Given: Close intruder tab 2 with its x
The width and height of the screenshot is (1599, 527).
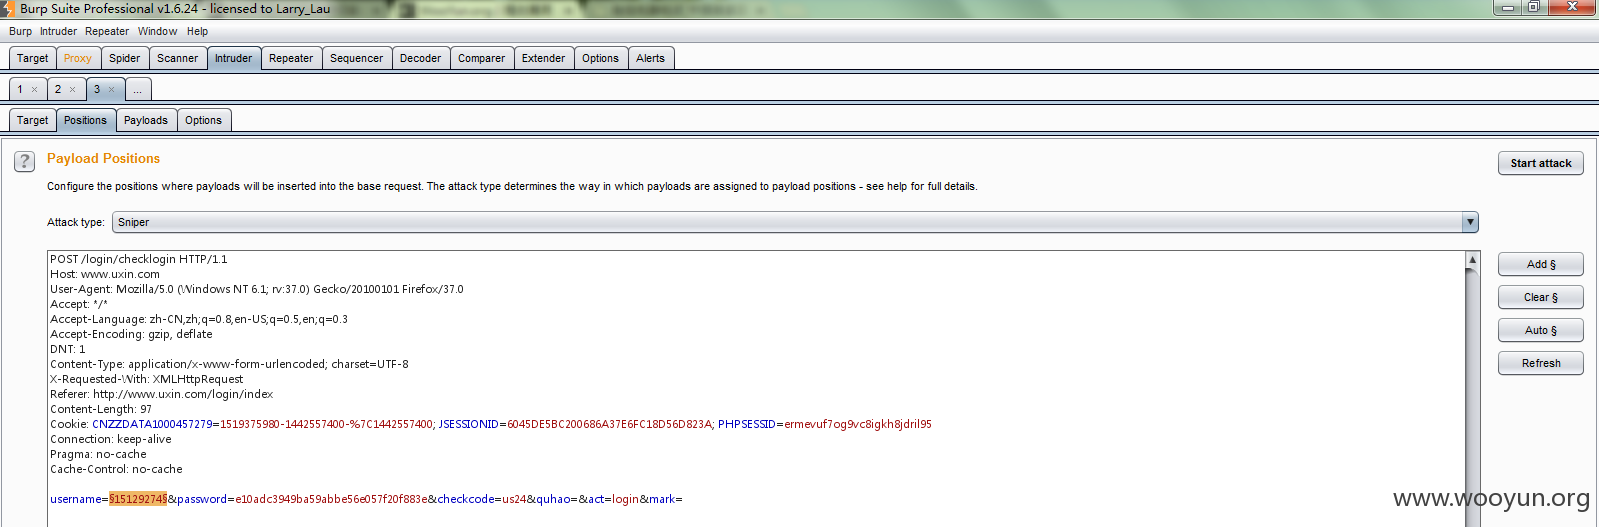Looking at the screenshot, I should click(72, 90).
